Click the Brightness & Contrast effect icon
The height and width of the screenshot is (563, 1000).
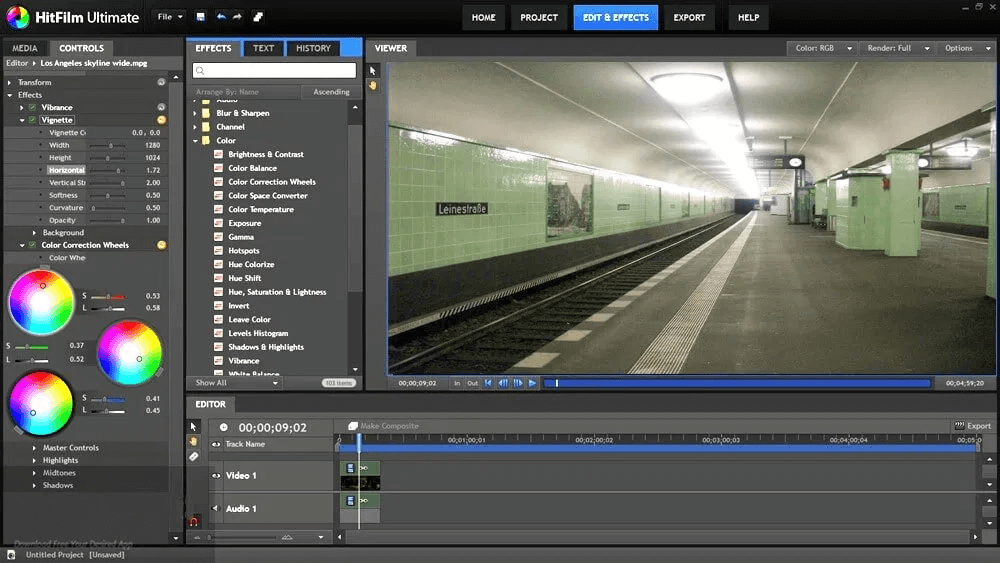coord(219,154)
